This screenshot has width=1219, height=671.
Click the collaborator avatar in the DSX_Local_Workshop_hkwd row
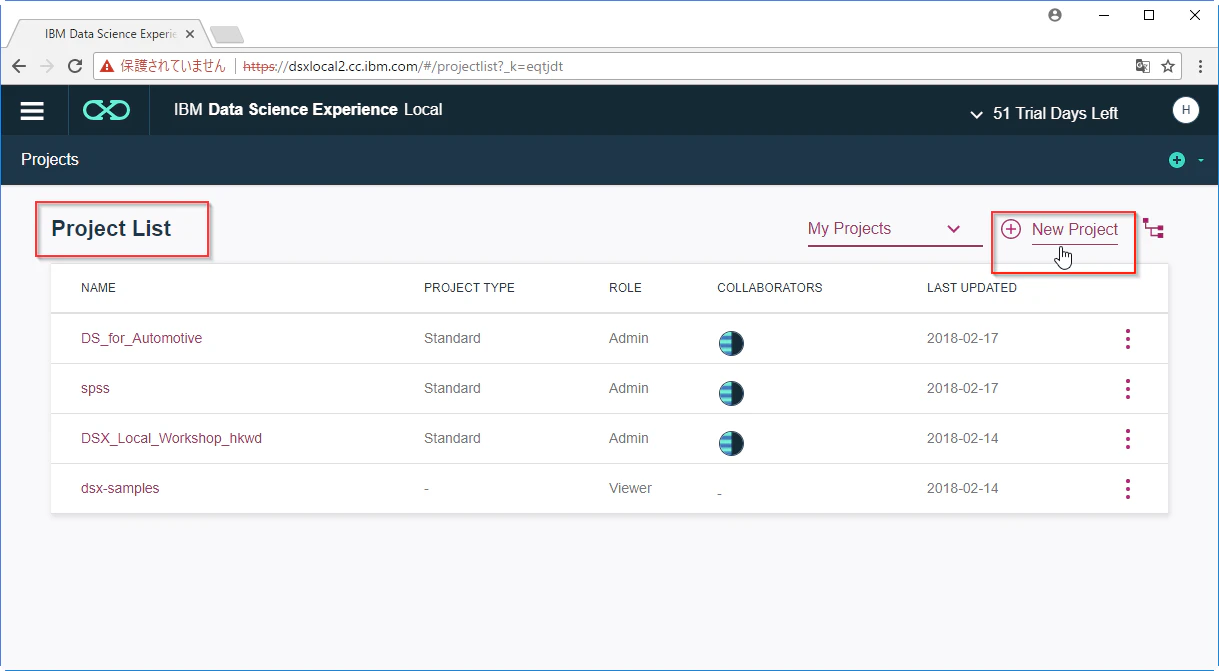[731, 443]
